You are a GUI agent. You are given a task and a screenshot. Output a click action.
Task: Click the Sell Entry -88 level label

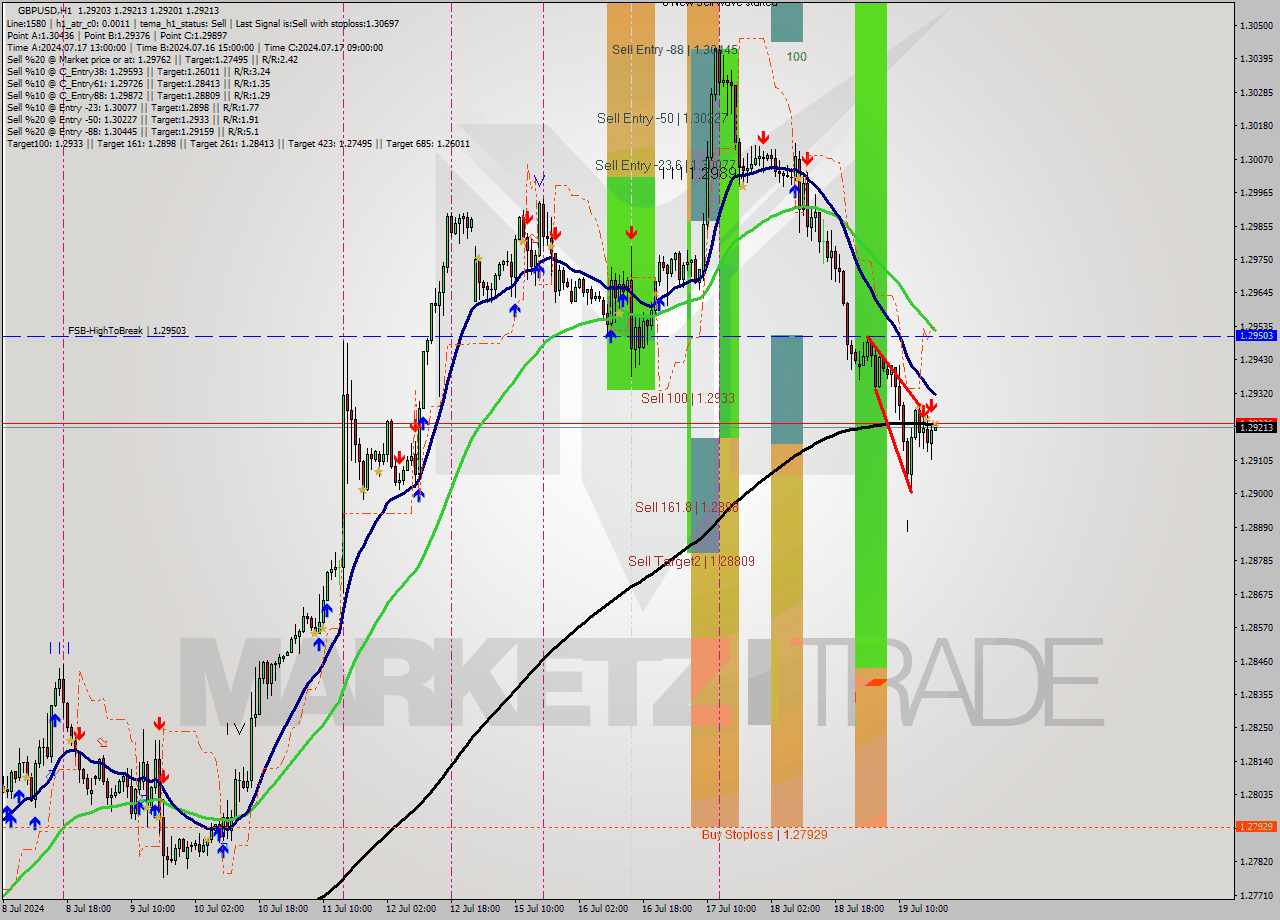(x=675, y=49)
